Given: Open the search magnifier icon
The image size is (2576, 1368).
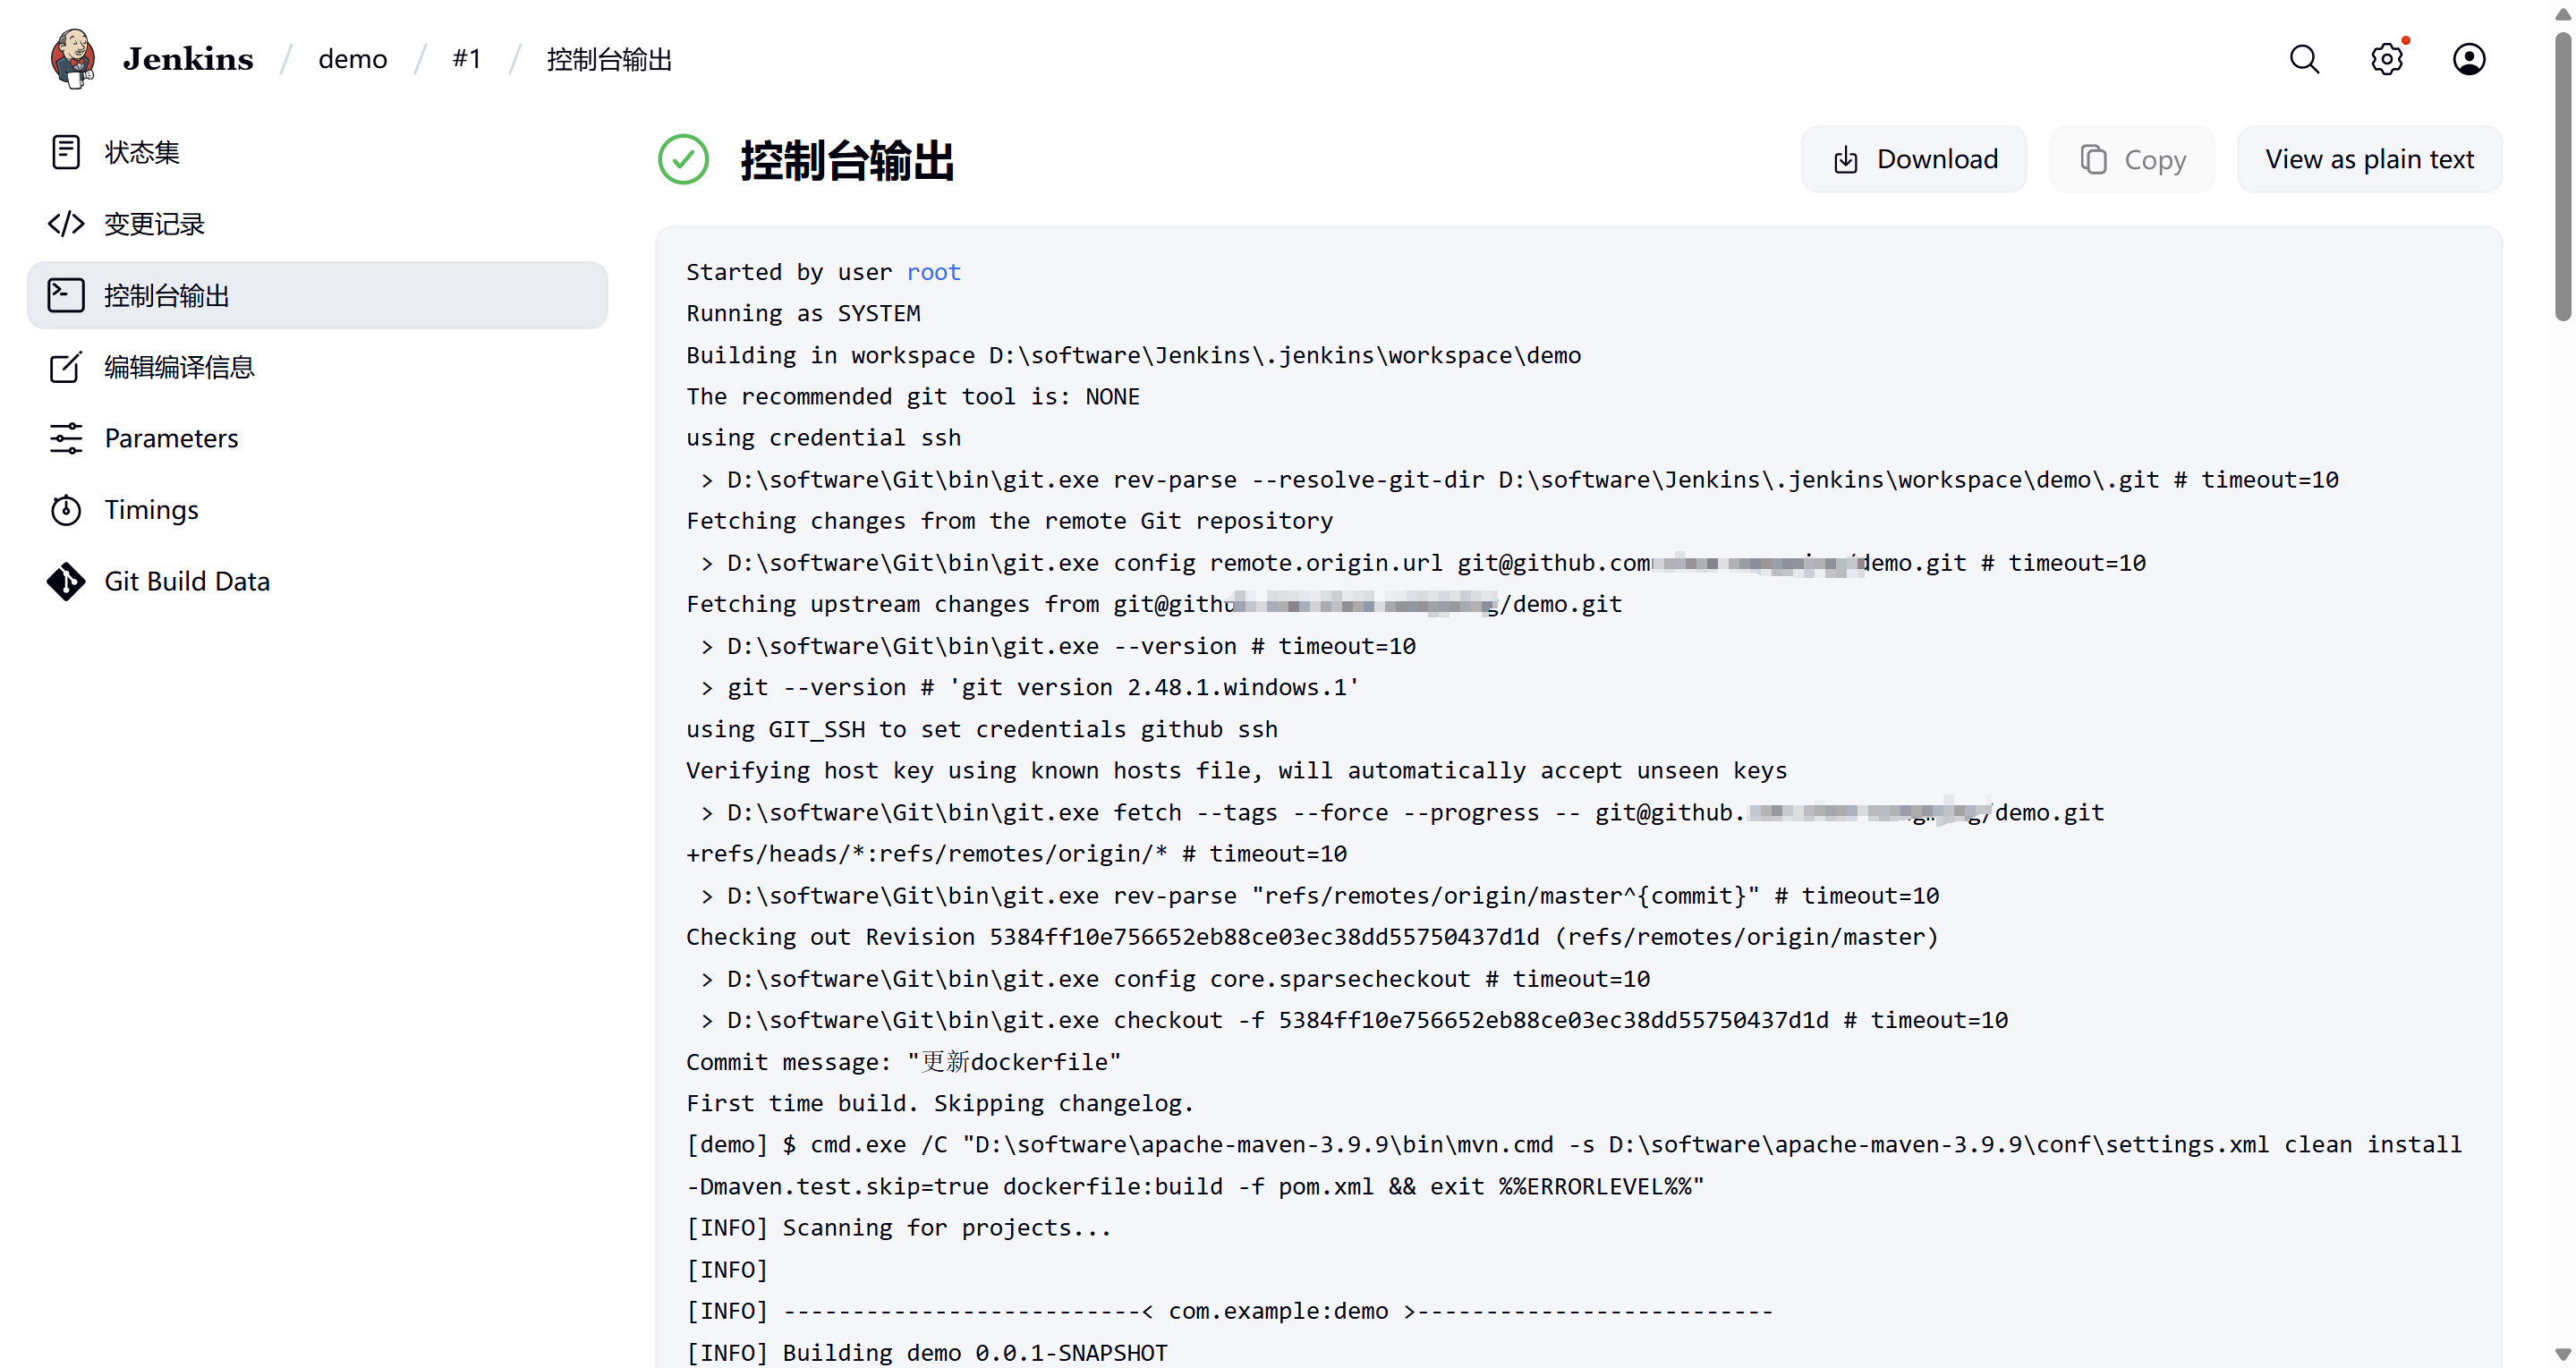Looking at the screenshot, I should 2304,59.
